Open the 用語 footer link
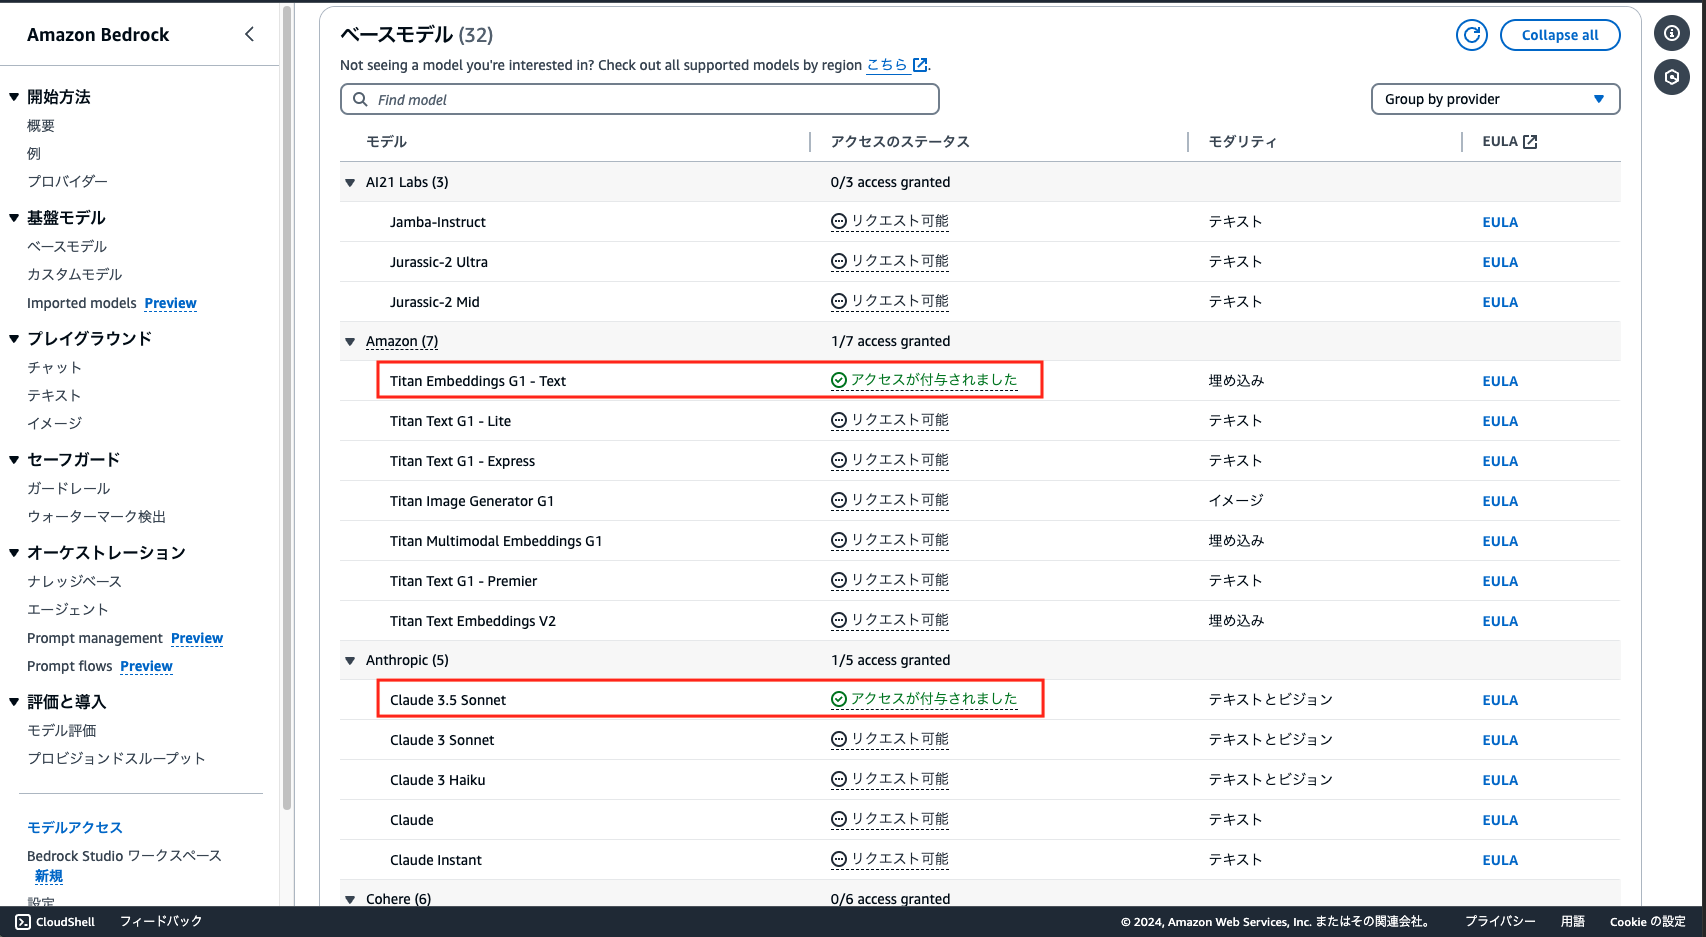The image size is (1706, 937). tap(1573, 922)
